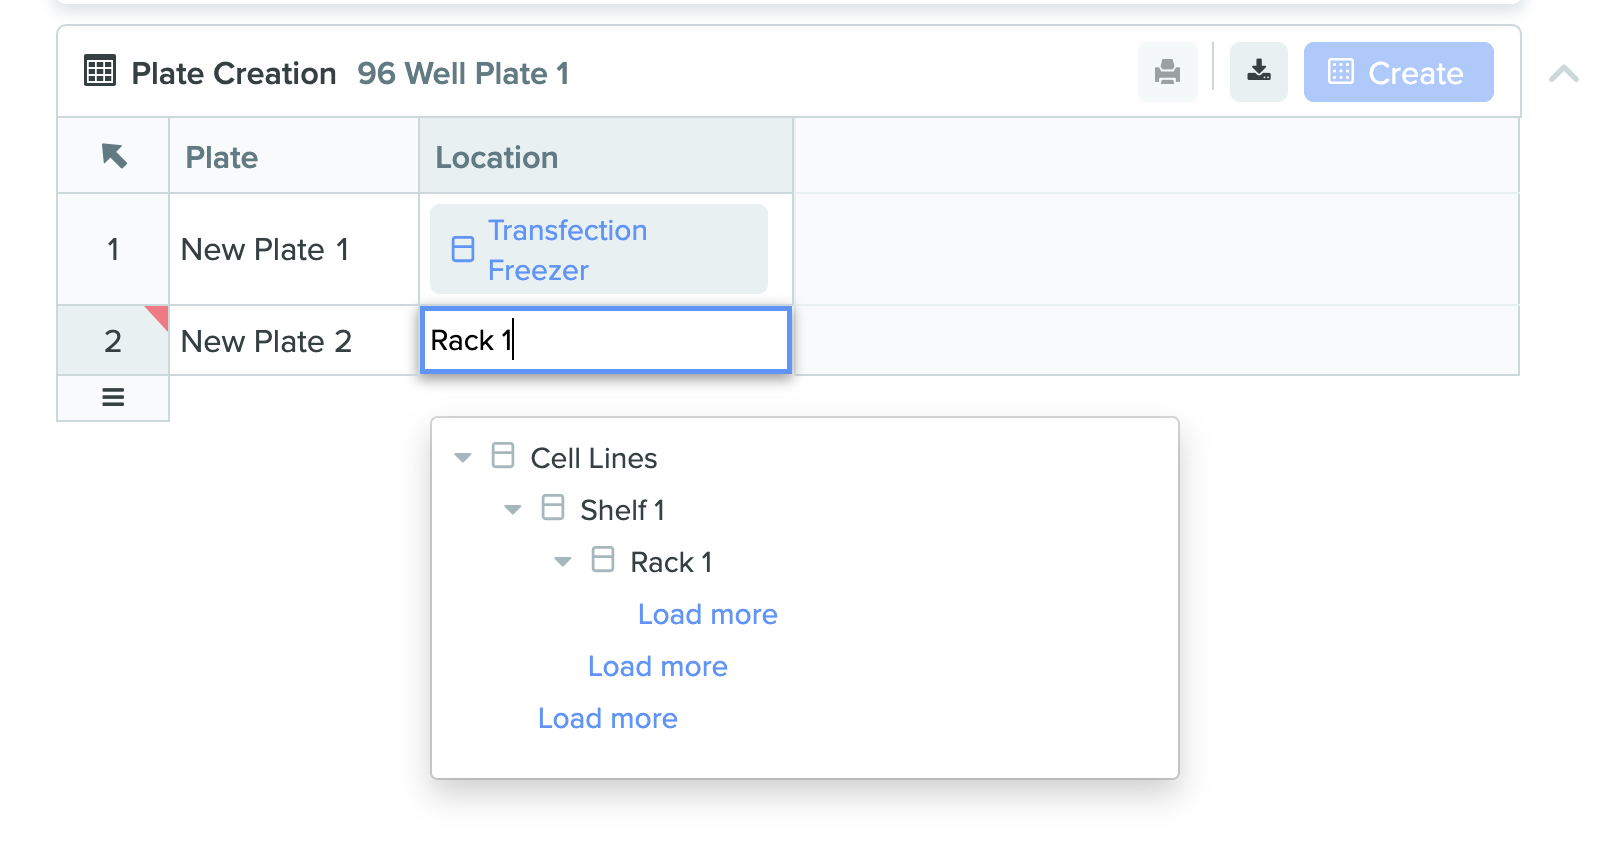This screenshot has height=842, width=1612.
Task: Click the storage icon next to Shelf 1
Action: [x=553, y=509]
